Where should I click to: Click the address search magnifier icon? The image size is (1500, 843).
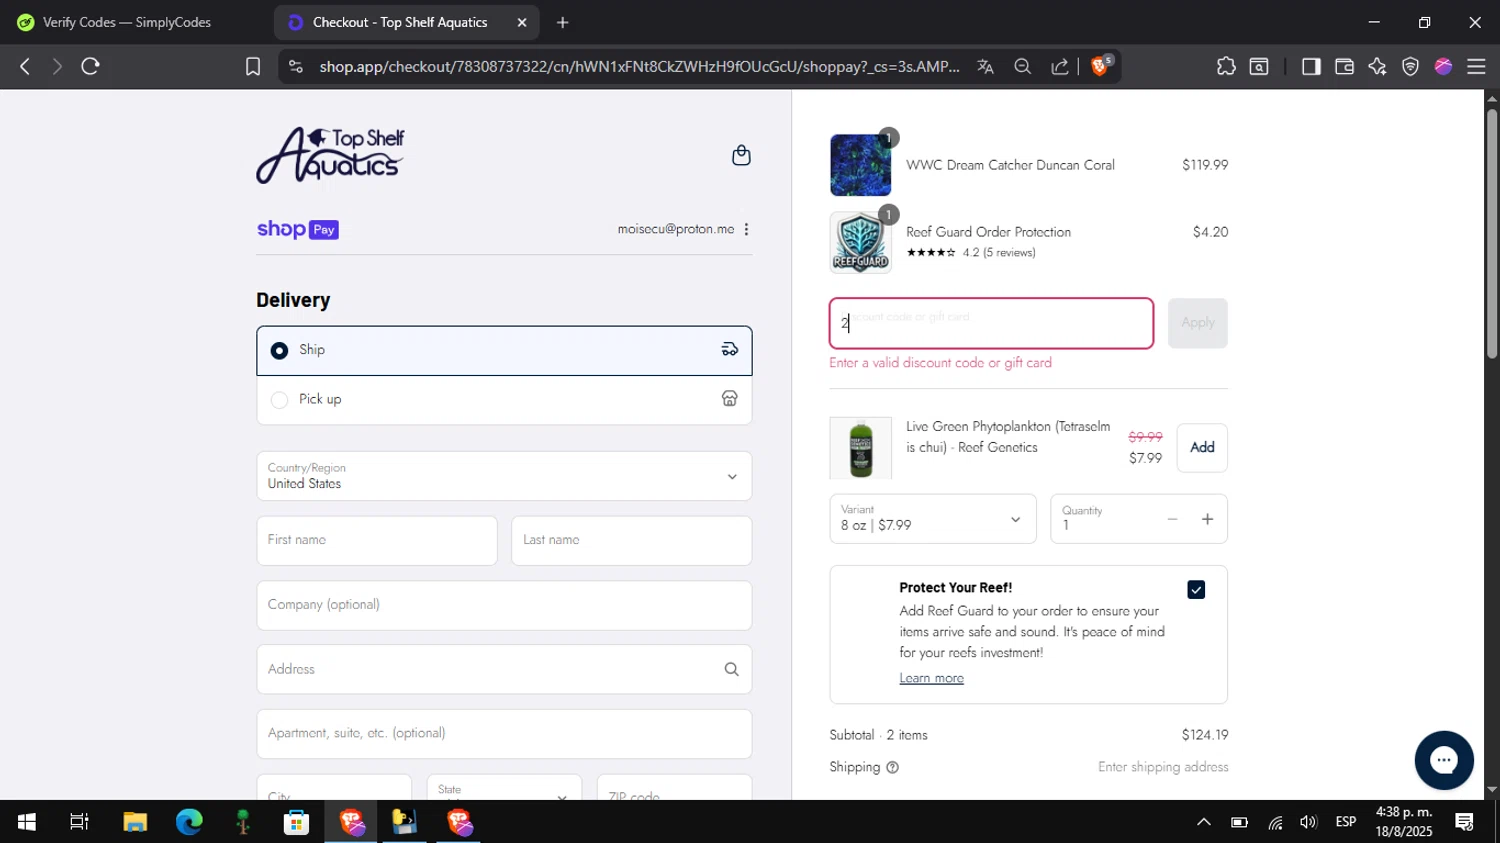click(731, 669)
